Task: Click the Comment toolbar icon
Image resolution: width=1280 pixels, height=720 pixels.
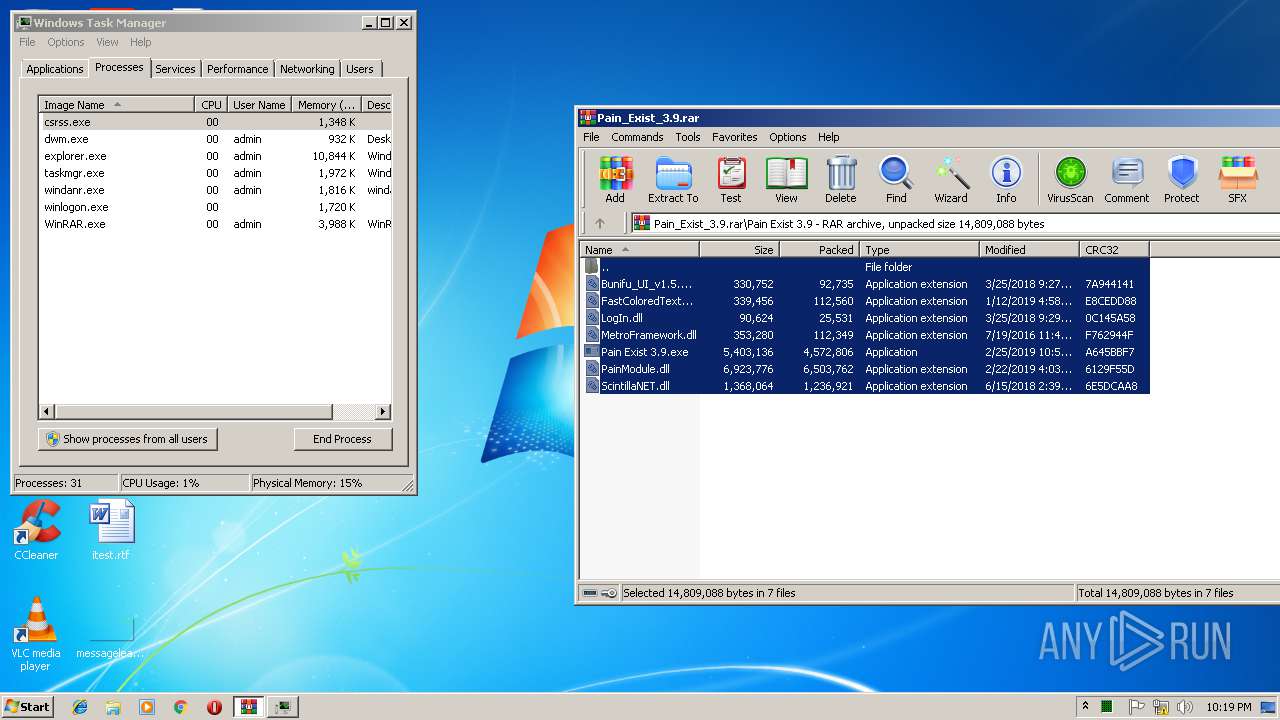Action: [x=1127, y=179]
